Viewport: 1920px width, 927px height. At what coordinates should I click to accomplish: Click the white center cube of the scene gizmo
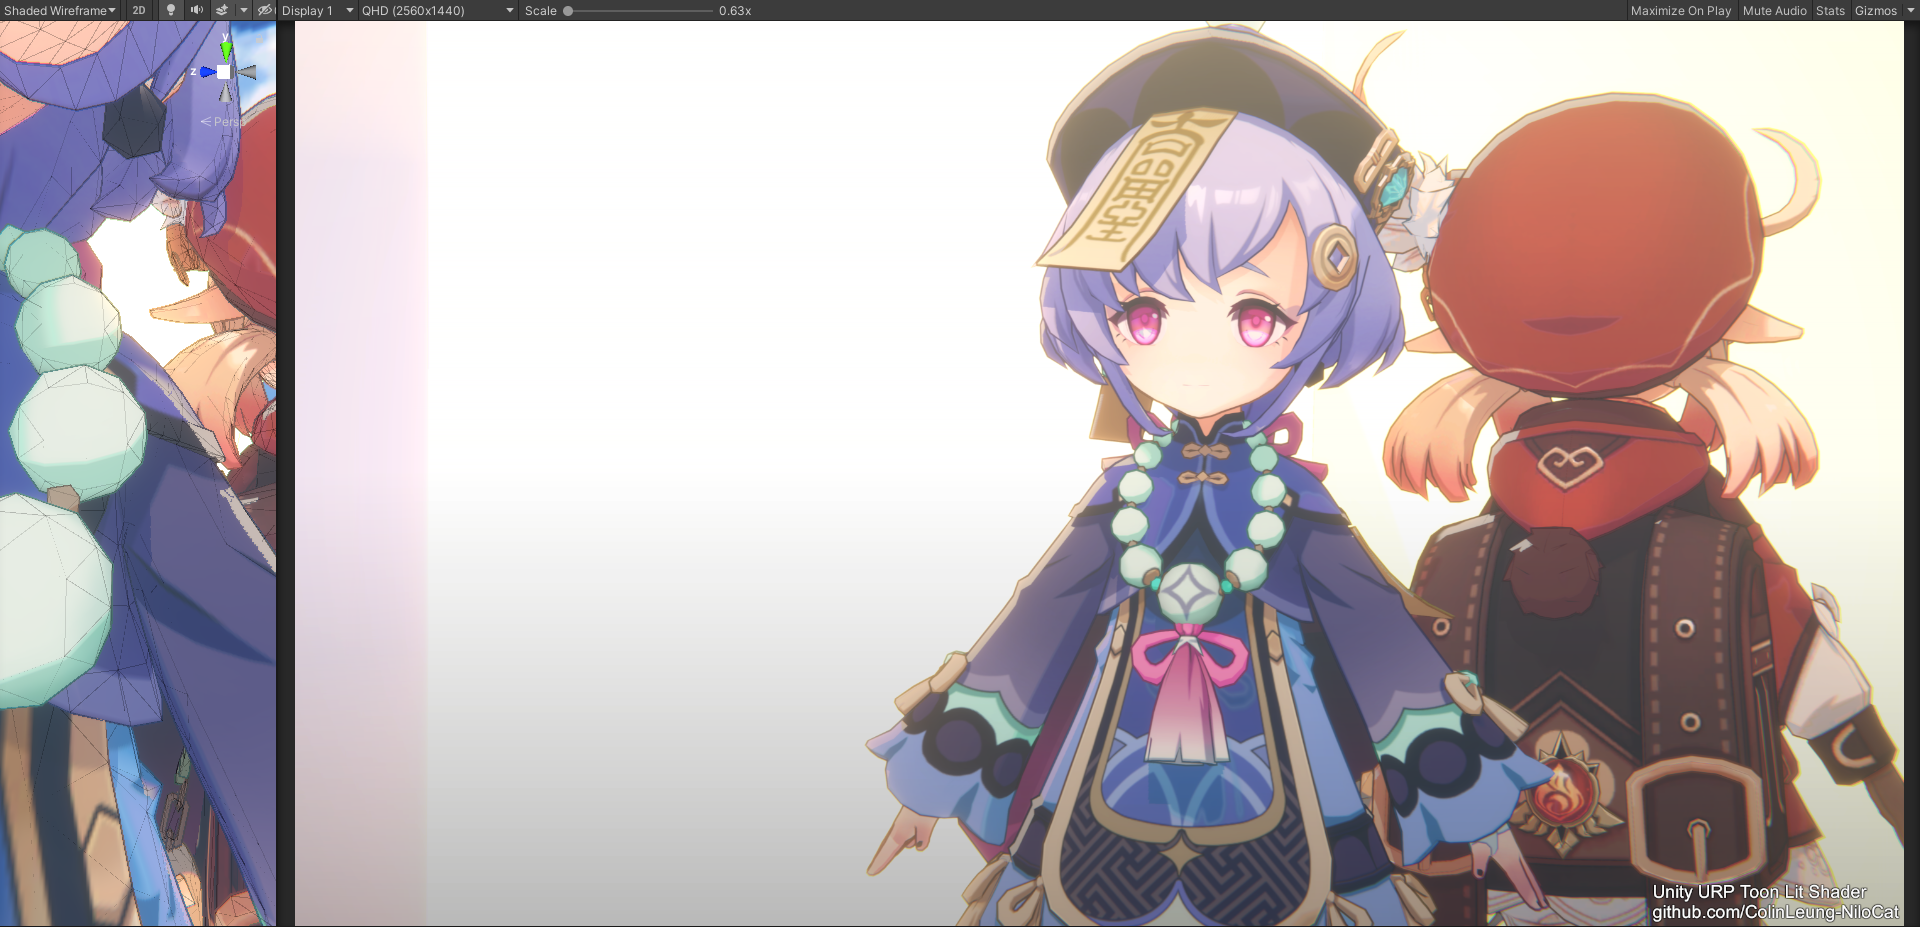coord(224,72)
